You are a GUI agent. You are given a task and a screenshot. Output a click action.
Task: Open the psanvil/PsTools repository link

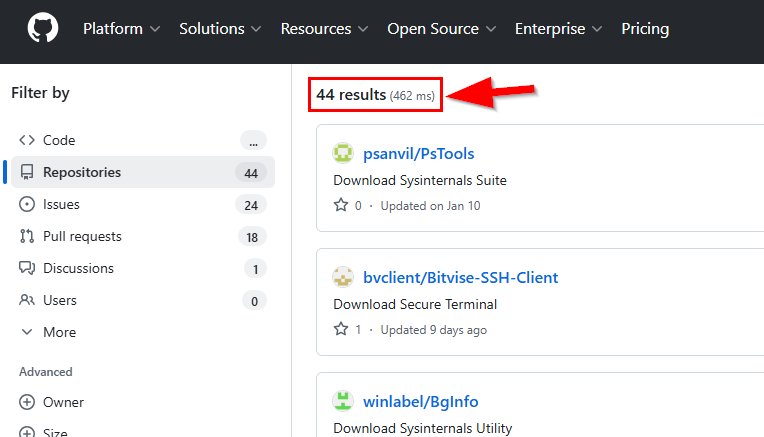point(418,153)
